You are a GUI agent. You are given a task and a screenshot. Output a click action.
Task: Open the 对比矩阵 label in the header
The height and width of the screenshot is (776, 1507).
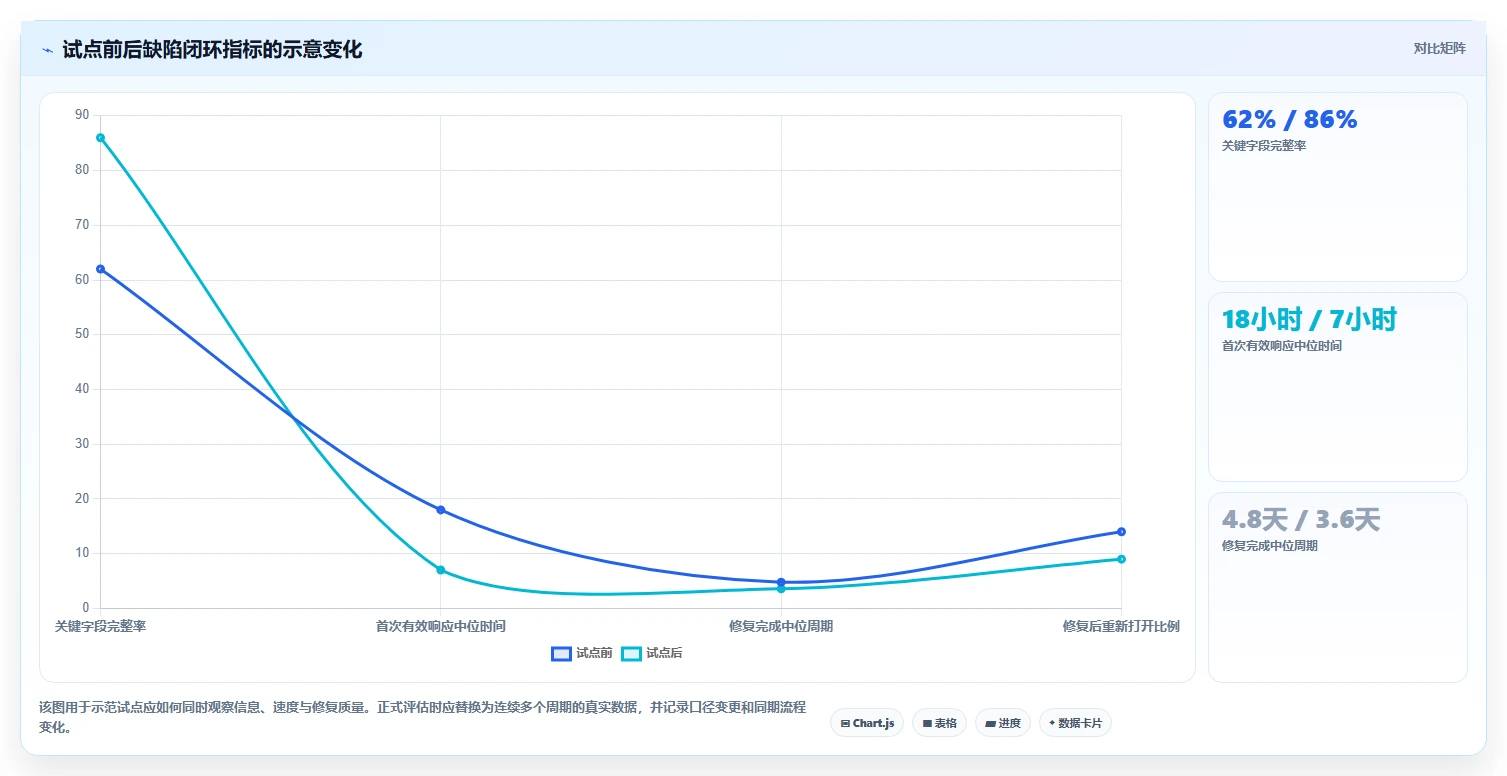pos(1439,48)
